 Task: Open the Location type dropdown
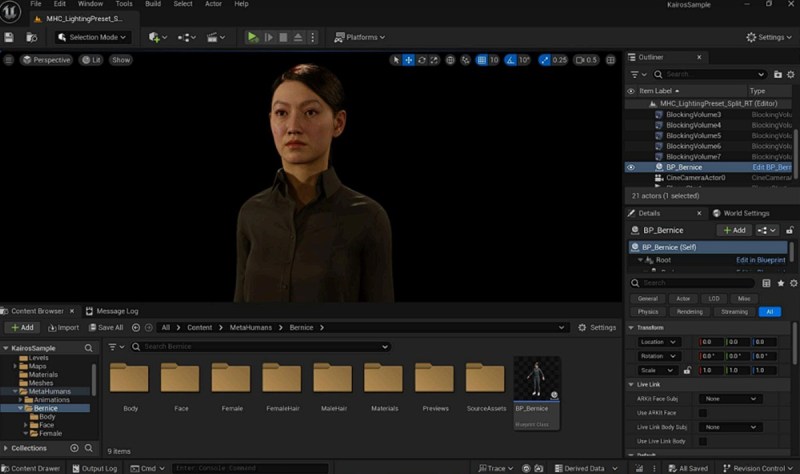(659, 342)
